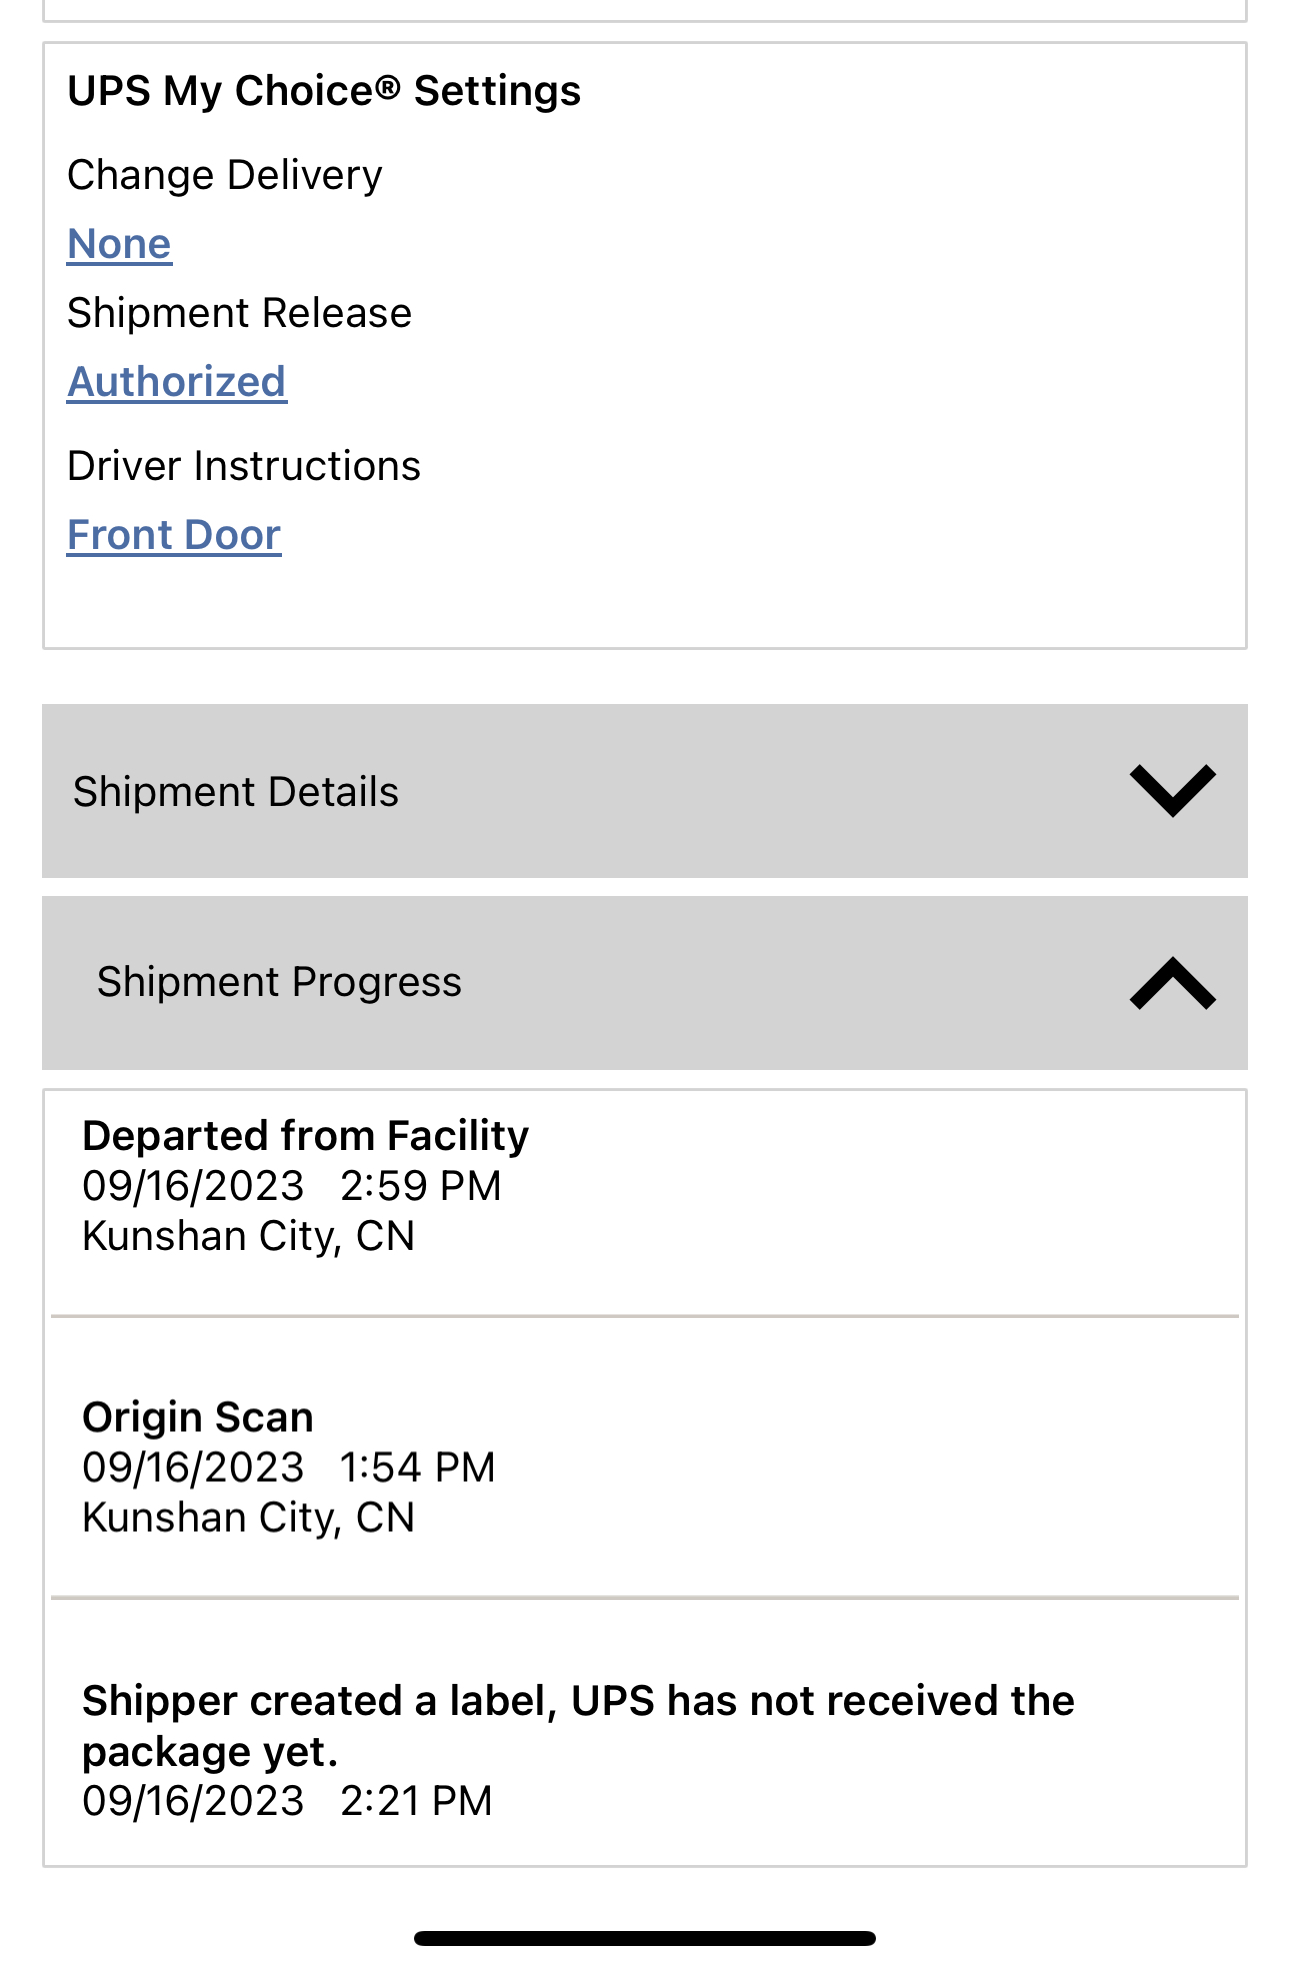
Task: Open the Change Delivery 'None' link
Action: point(119,244)
